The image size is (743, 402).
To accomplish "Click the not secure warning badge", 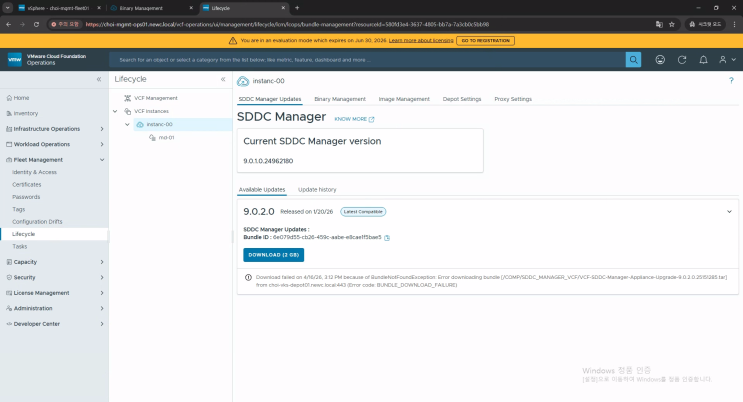I will [x=65, y=24].
